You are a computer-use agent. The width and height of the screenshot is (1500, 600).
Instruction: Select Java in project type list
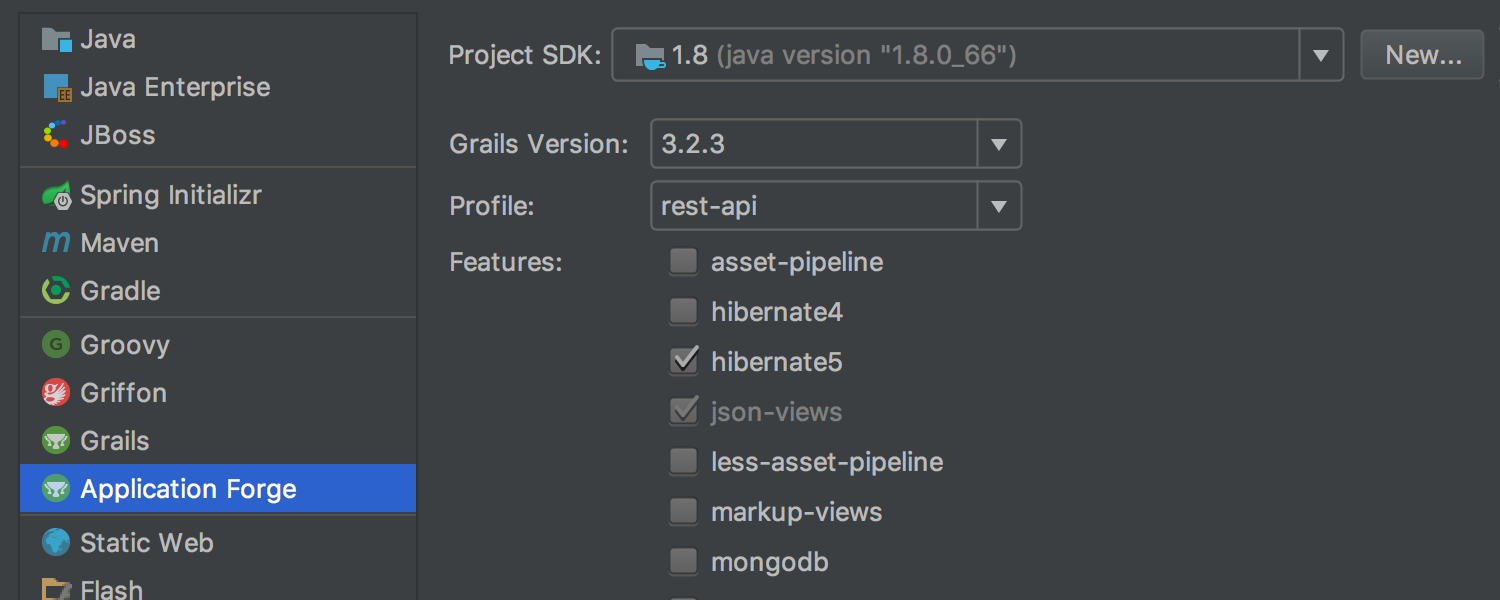click(218, 40)
